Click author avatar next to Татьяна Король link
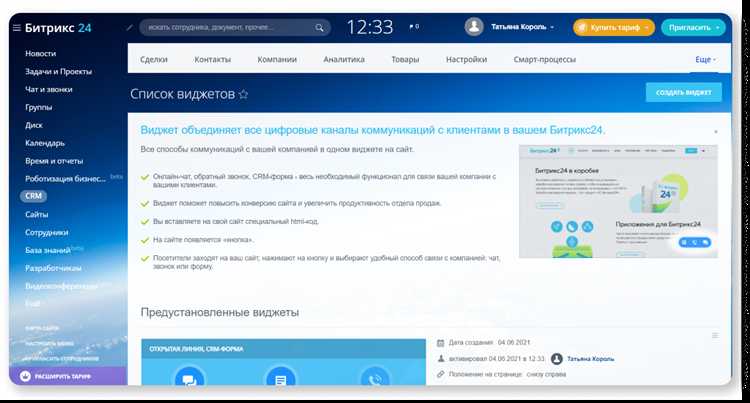Image resolution: width=750 pixels, height=403 pixels. (x=556, y=359)
